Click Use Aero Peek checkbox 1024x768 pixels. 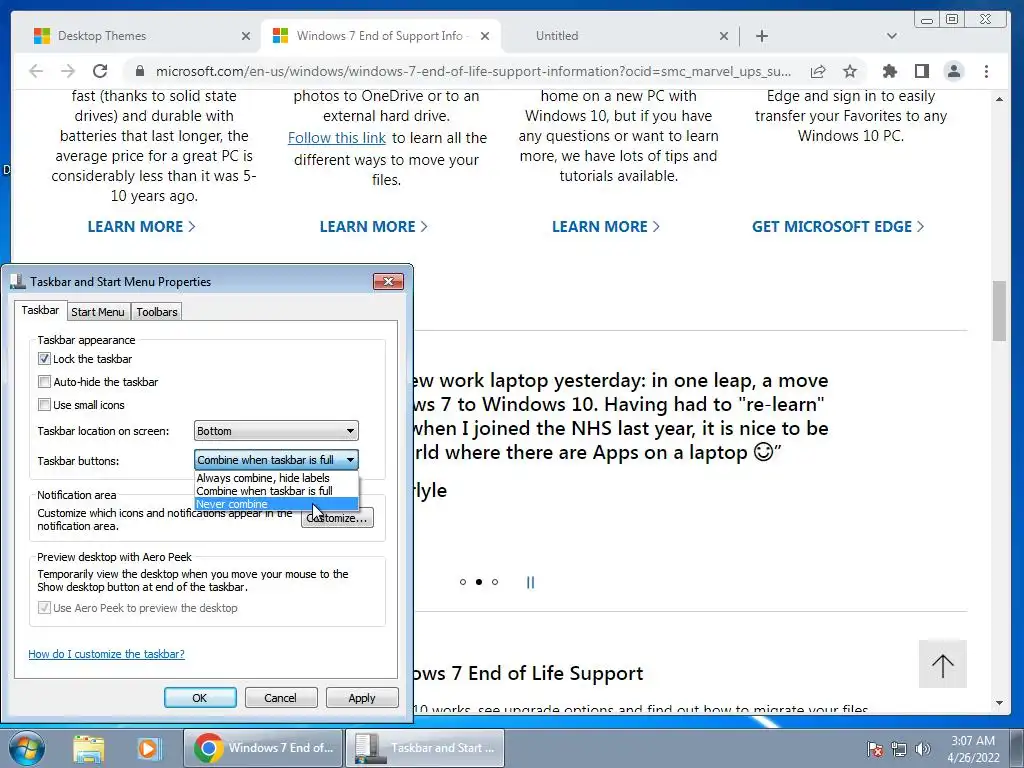(x=44, y=608)
